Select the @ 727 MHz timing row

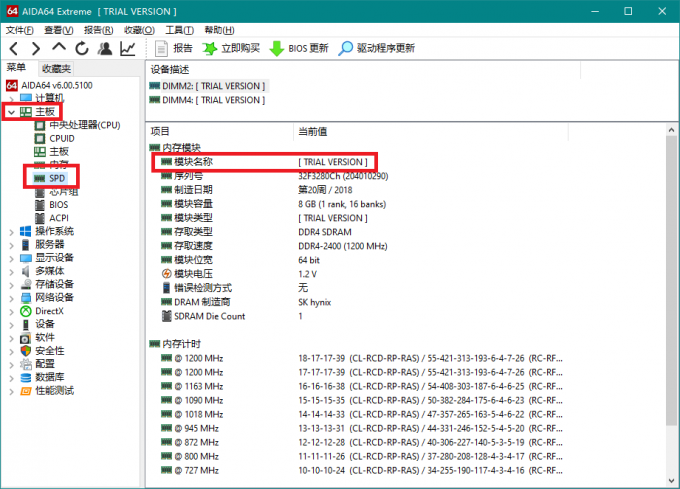(x=362, y=471)
